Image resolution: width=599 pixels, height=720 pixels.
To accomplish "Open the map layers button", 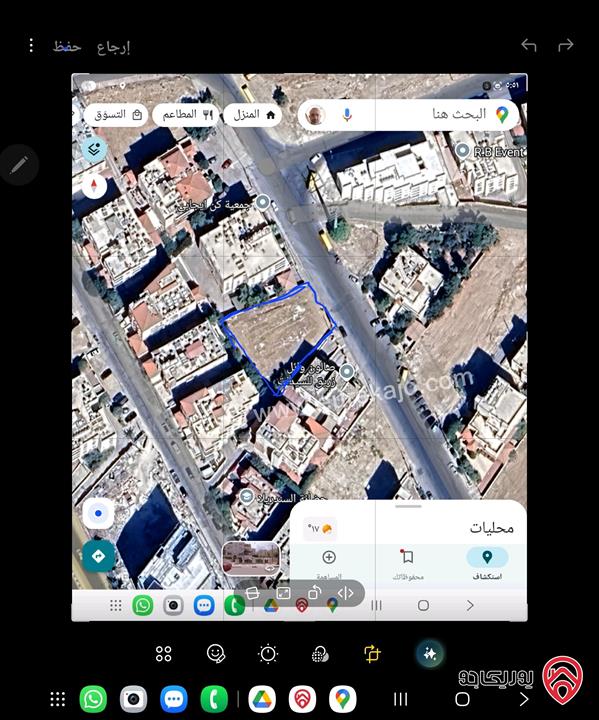I will coord(94,149).
